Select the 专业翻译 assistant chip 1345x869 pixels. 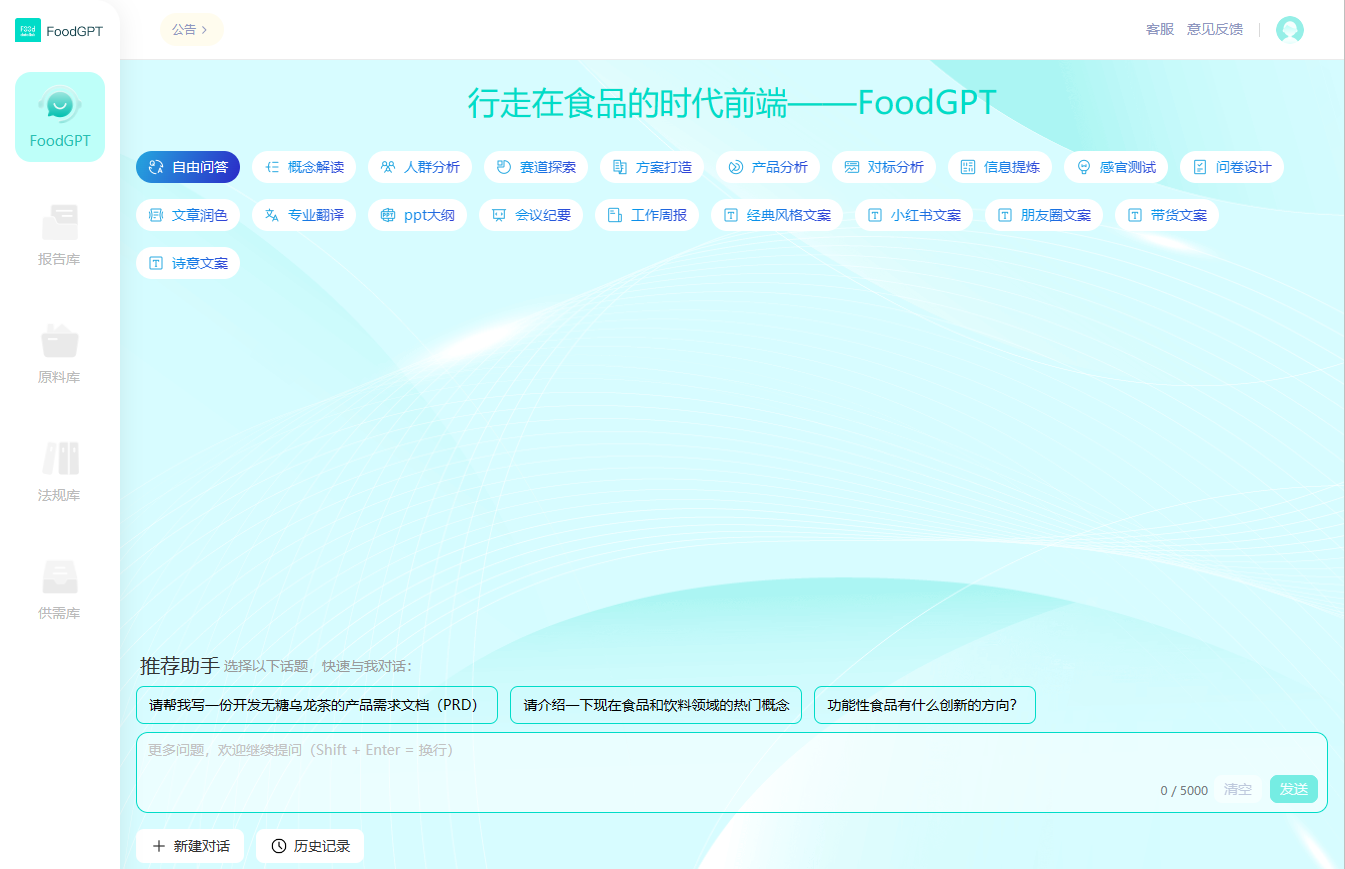tap(304, 215)
